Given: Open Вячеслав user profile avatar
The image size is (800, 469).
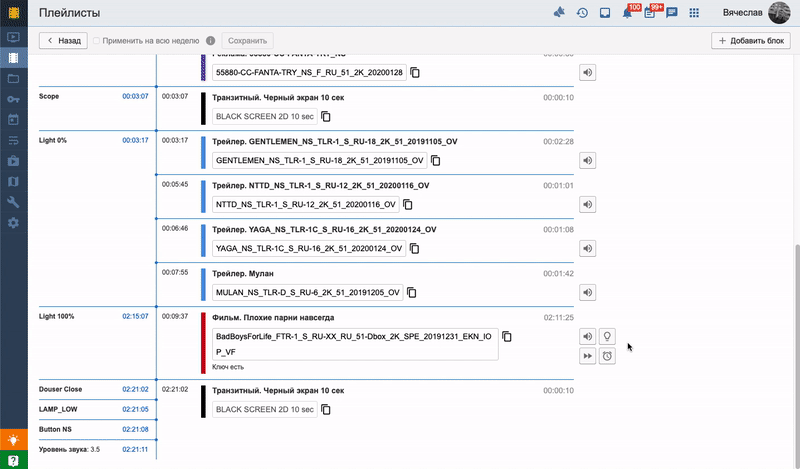Looking at the screenshot, I should pos(779,13).
